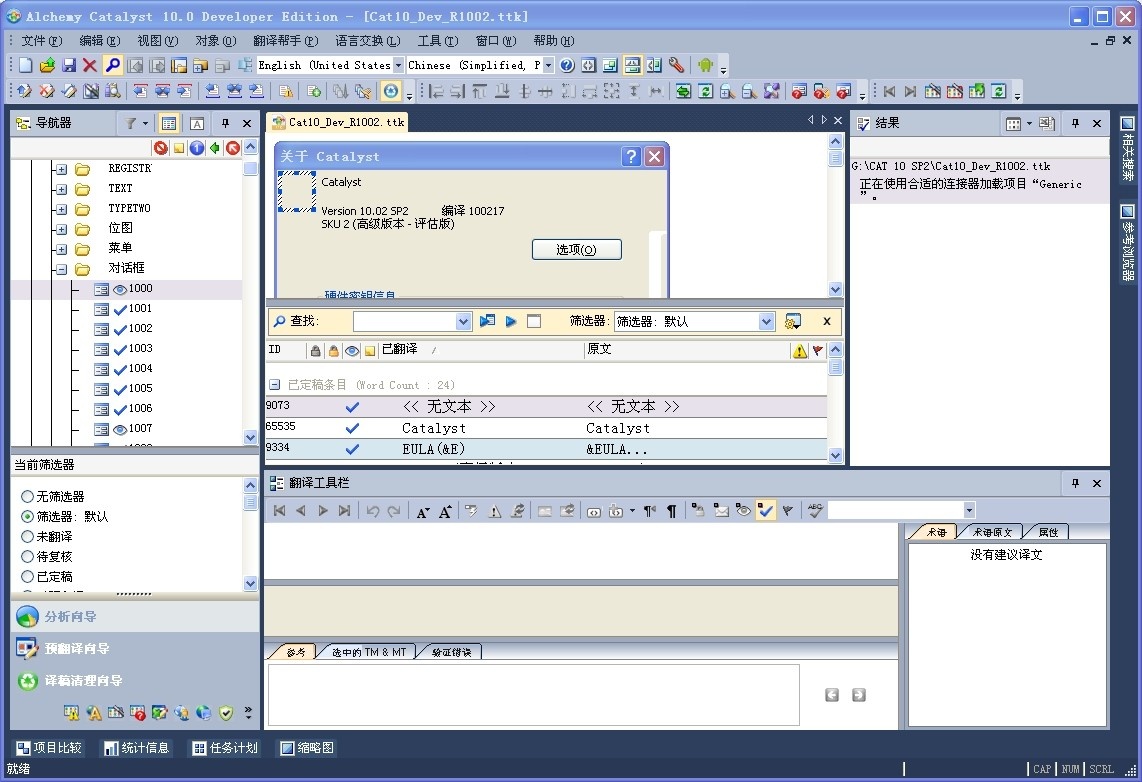Expand the 筛选器: 默认 combo box
Viewport: 1142px width, 782px height.
(766, 321)
